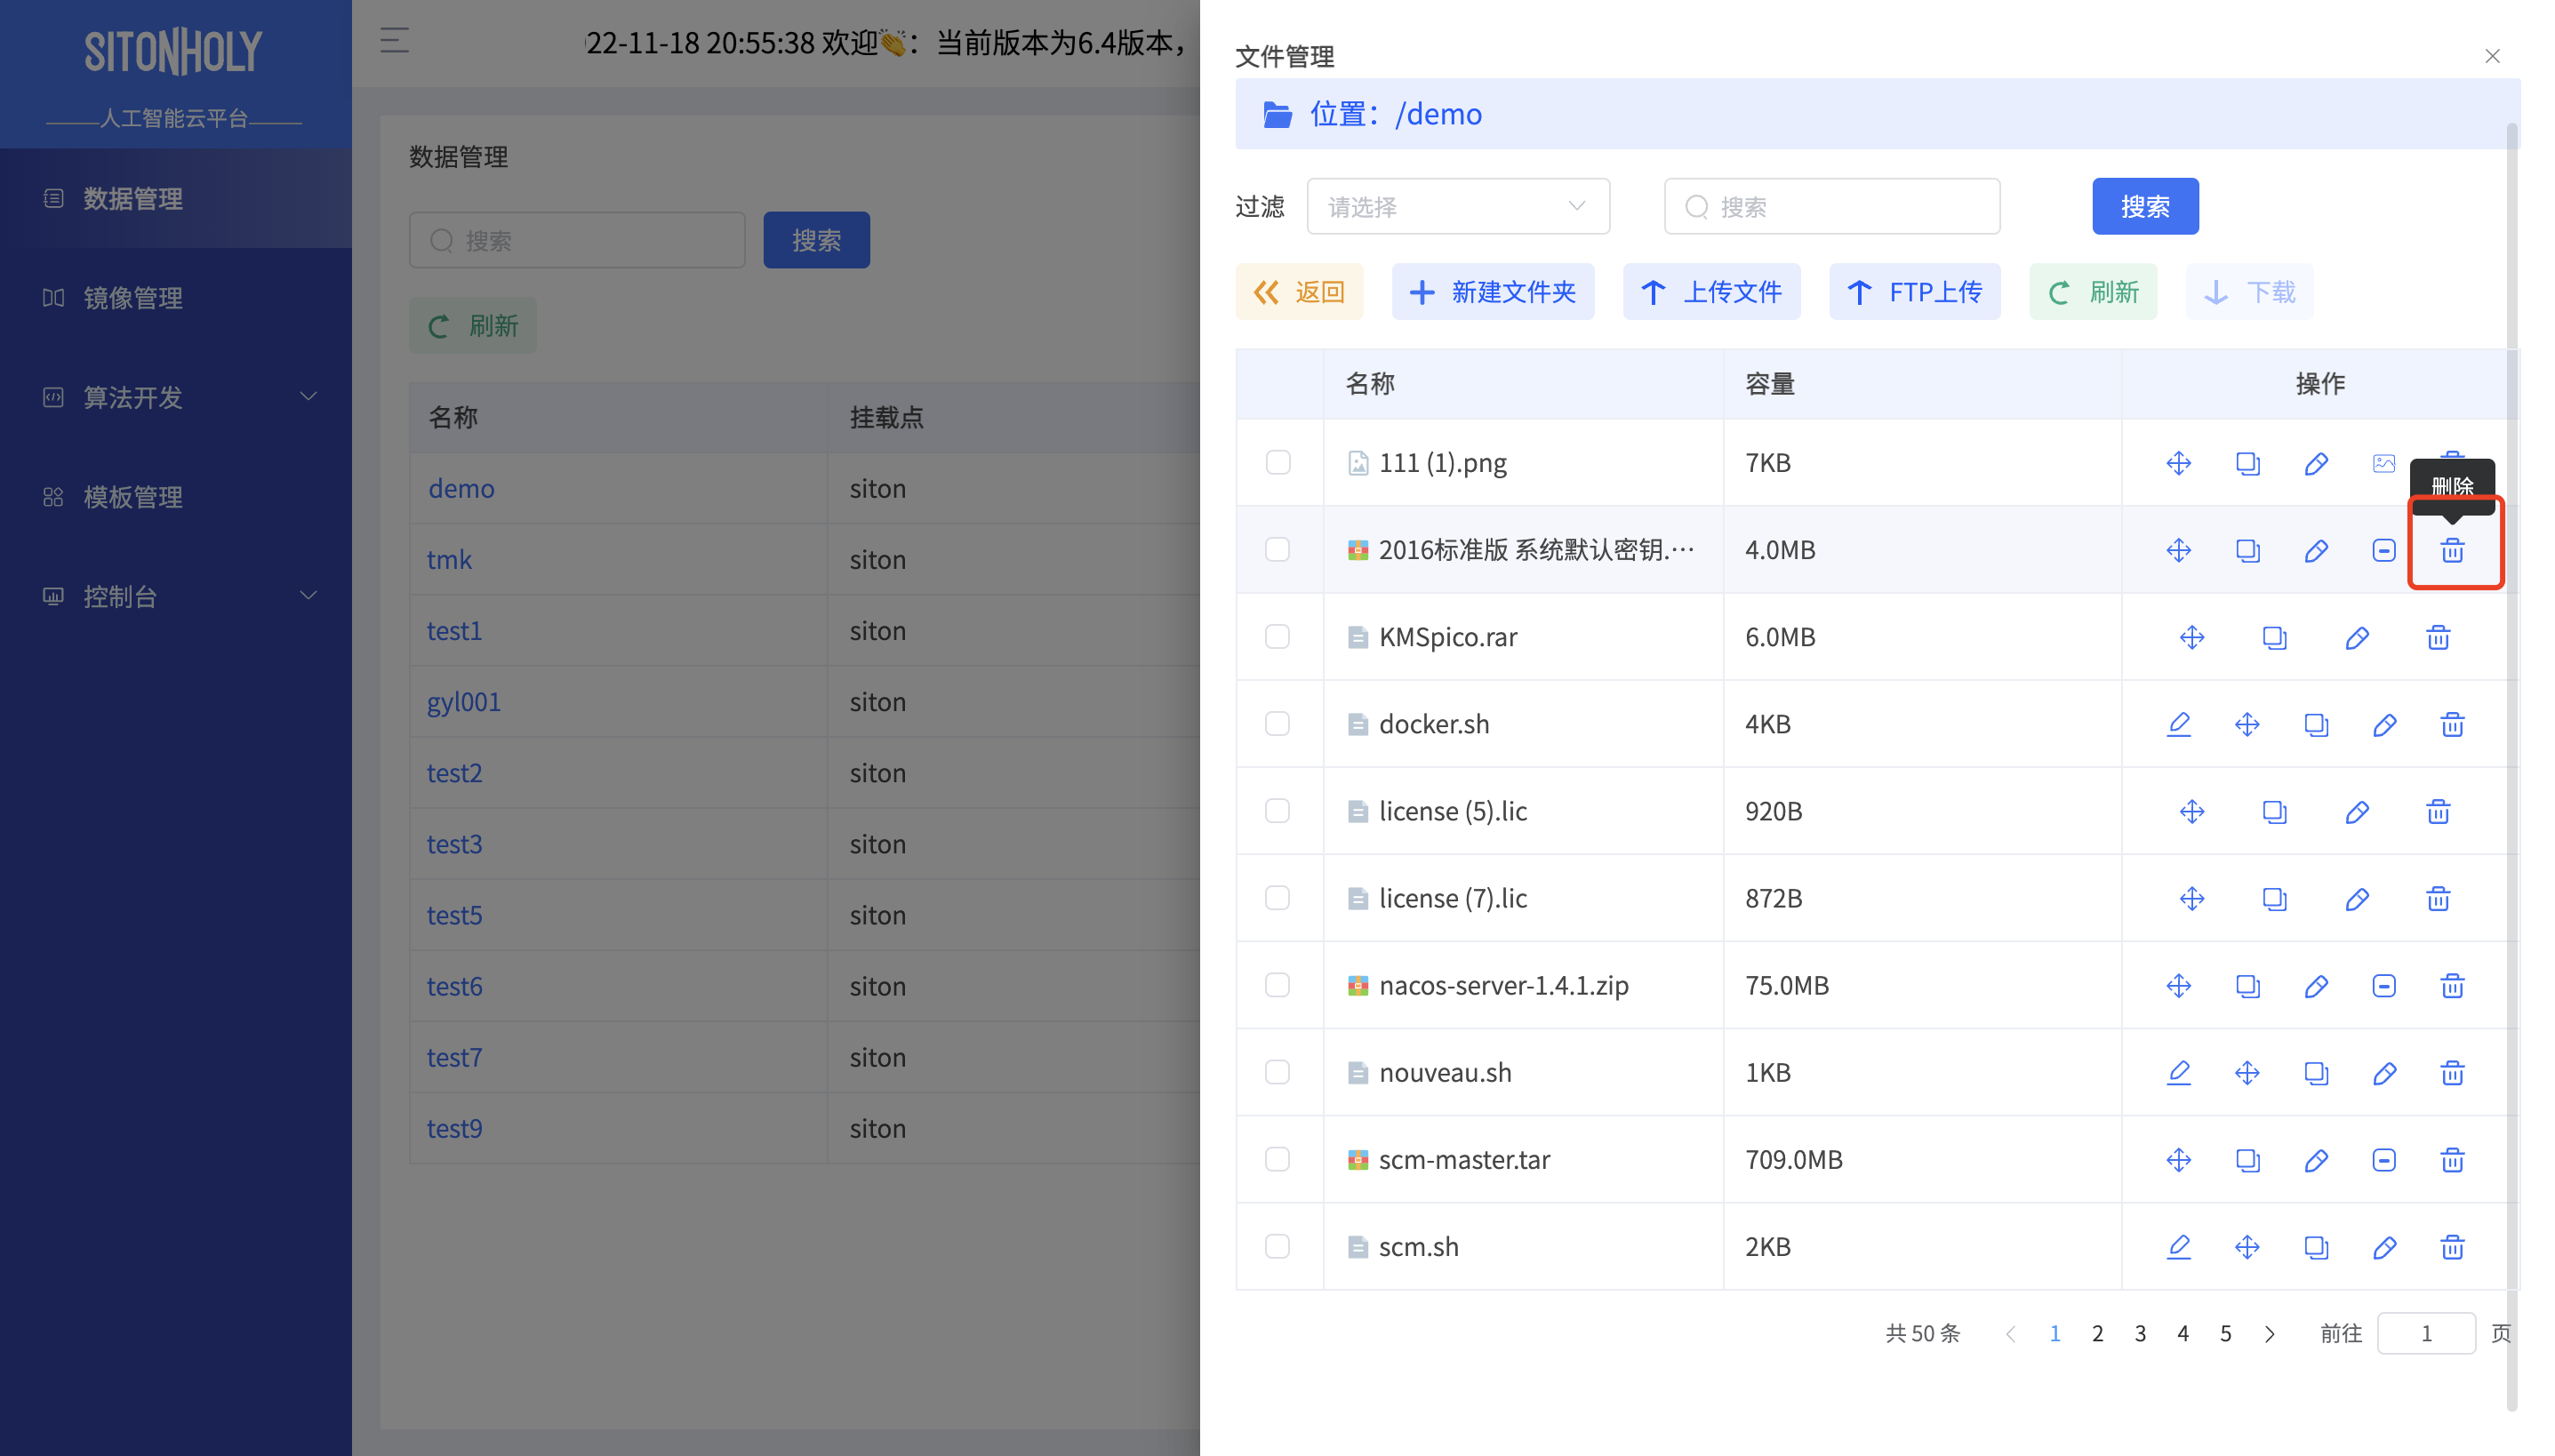The image size is (2555, 1456).
Task: Move the license (7).lic file
Action: click(x=2192, y=898)
